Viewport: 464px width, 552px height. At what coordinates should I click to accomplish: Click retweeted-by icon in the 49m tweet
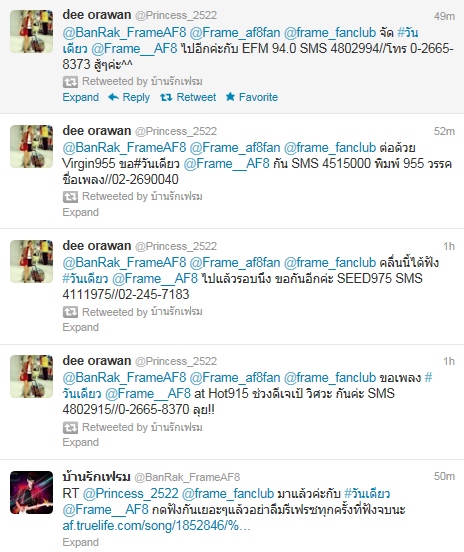coord(70,82)
